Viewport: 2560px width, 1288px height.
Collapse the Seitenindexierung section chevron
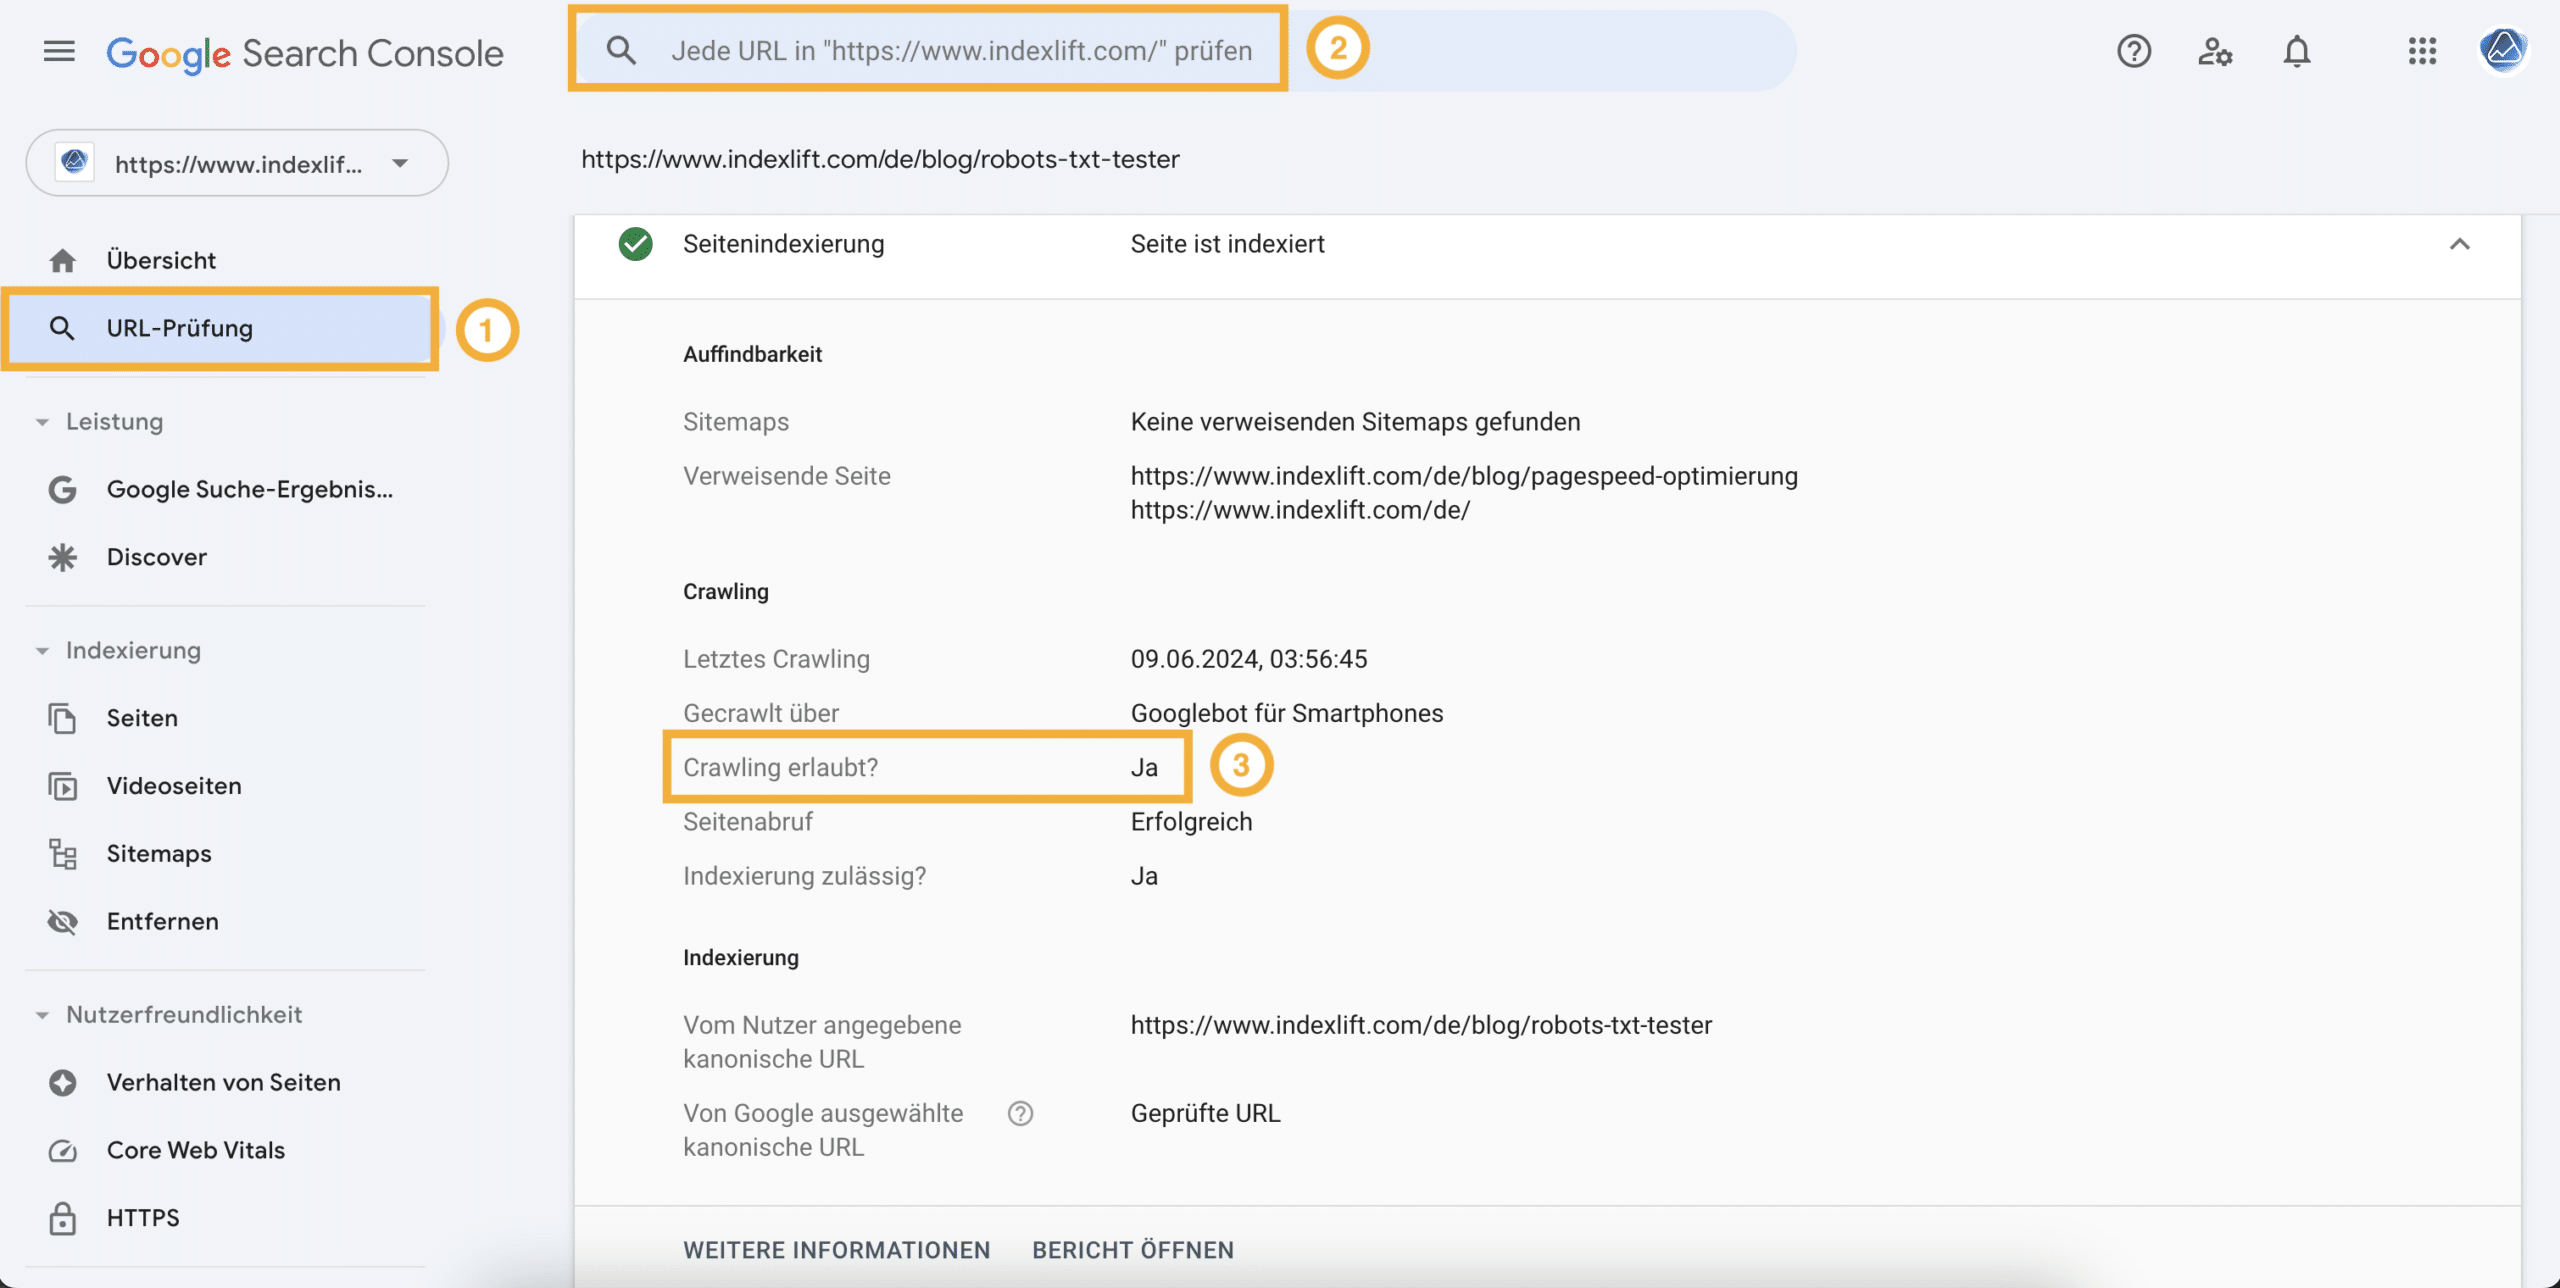point(2459,244)
